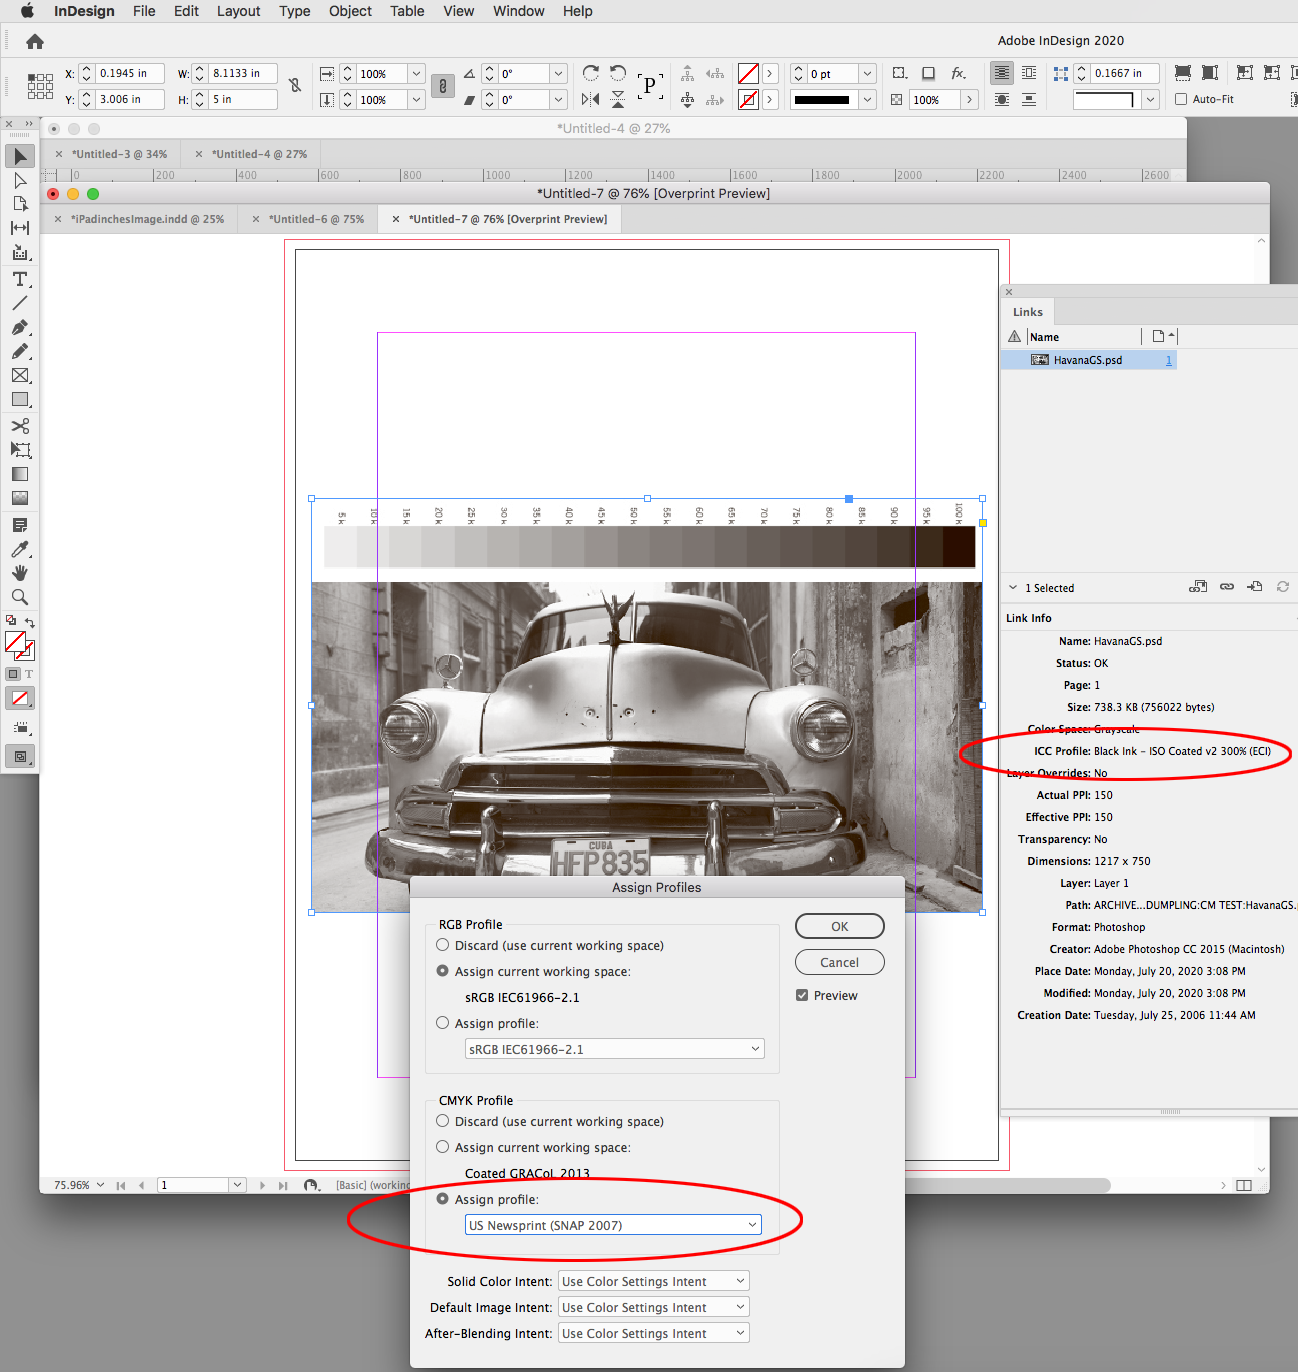Screen dimensions: 1298x1372
Task: Select the Scissors tool
Action: [x=20, y=425]
